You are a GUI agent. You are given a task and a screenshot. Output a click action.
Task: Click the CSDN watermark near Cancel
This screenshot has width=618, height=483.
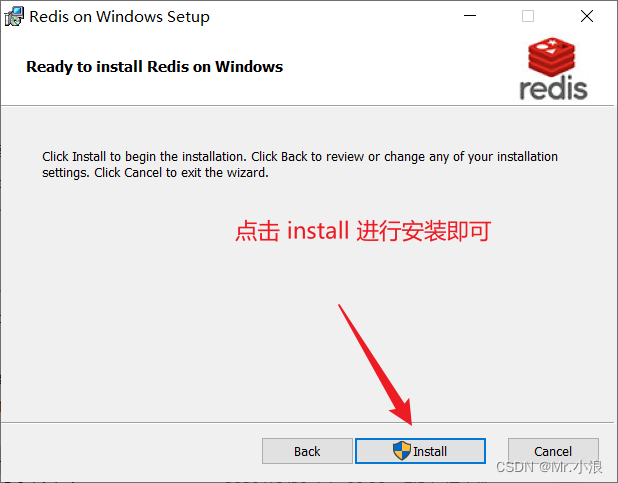coord(549,467)
